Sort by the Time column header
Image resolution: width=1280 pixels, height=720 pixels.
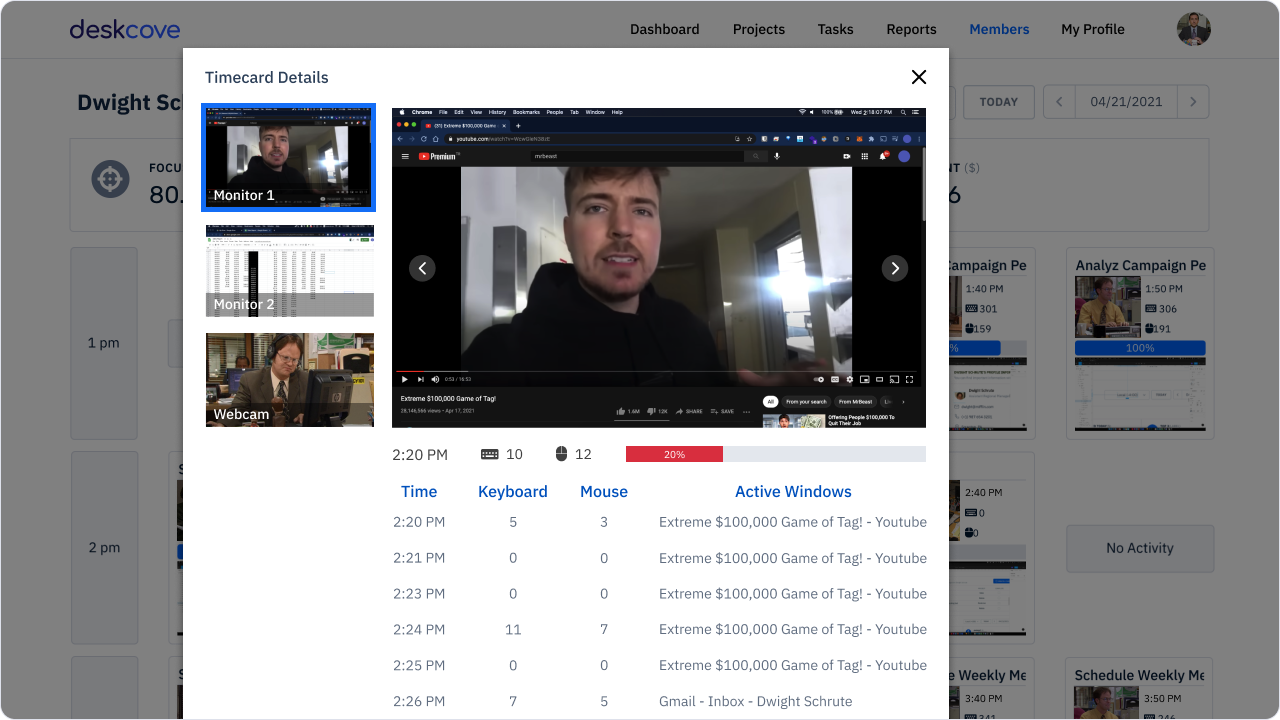pyautogui.click(x=419, y=491)
